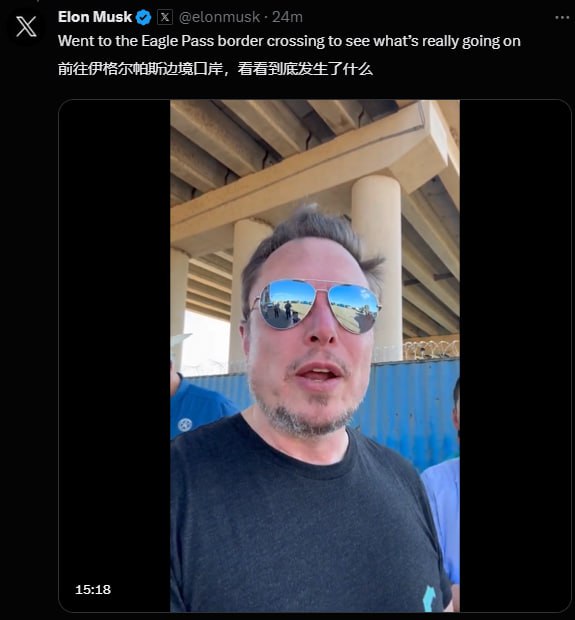Click the 24m post timestamp
Screen dimensions: 575x620
pos(288,17)
